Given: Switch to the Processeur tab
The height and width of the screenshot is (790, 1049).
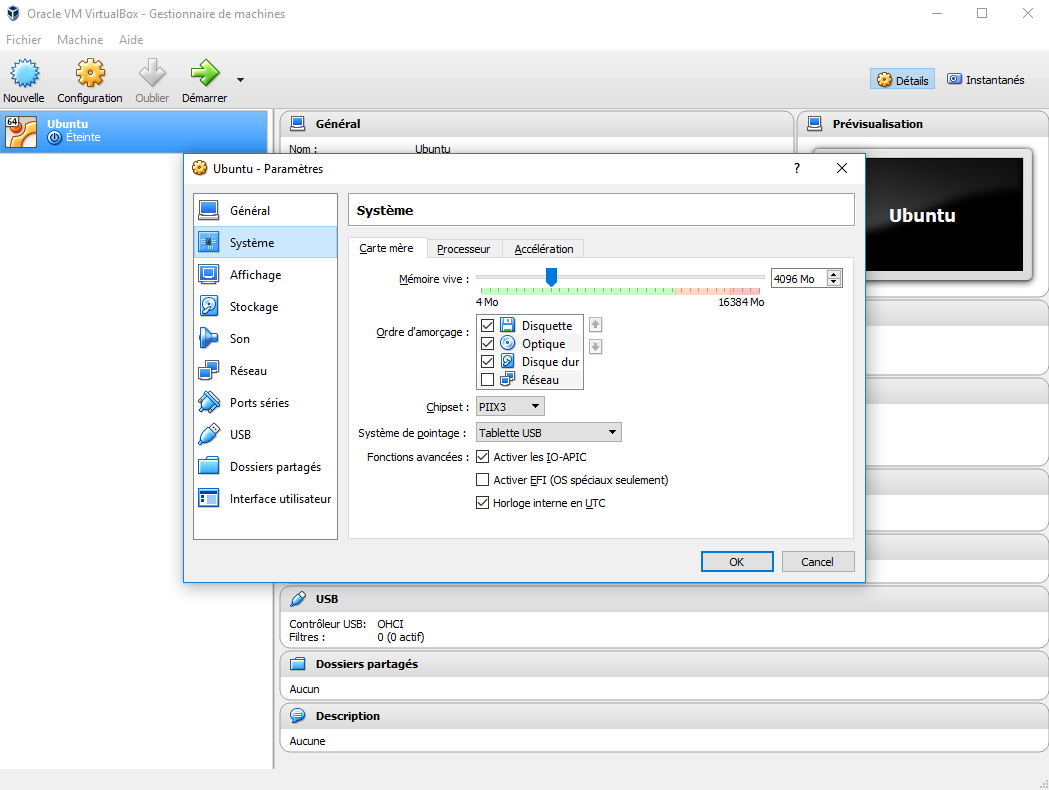Looking at the screenshot, I should [464, 248].
